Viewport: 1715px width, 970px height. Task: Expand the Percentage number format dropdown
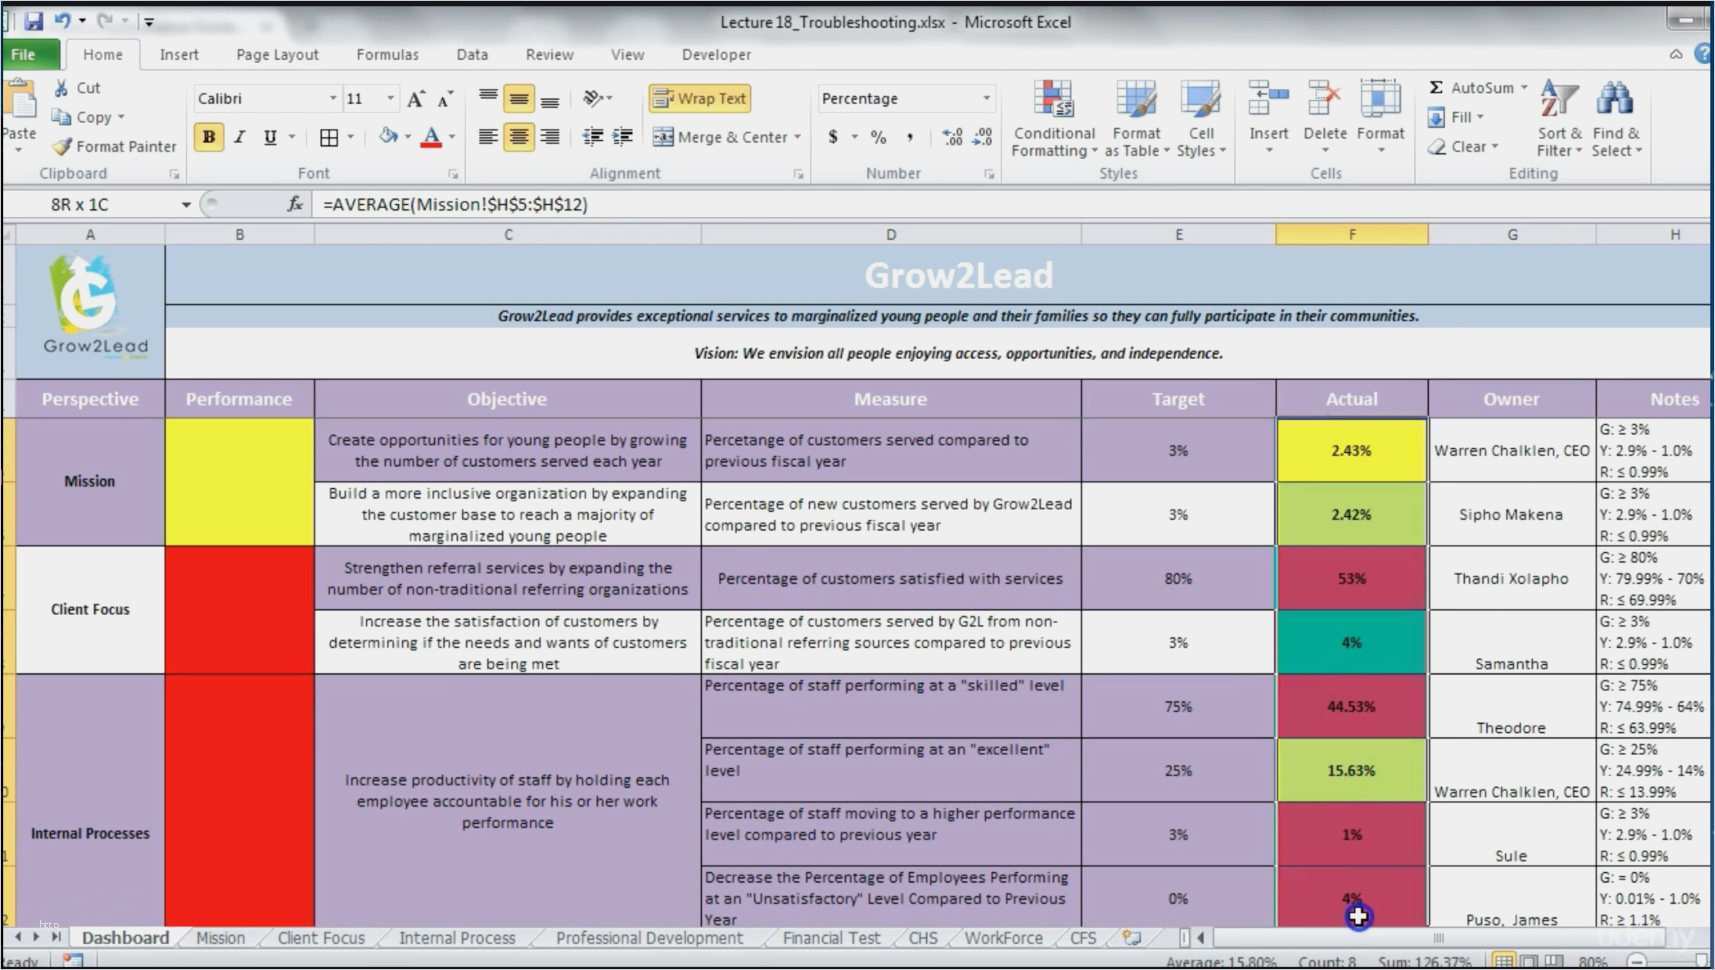(986, 98)
